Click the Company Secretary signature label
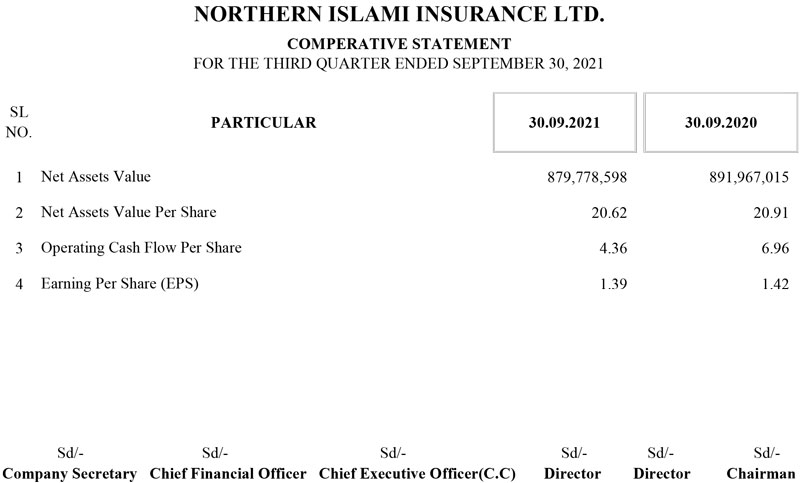The width and height of the screenshot is (800, 483). pos(70,473)
